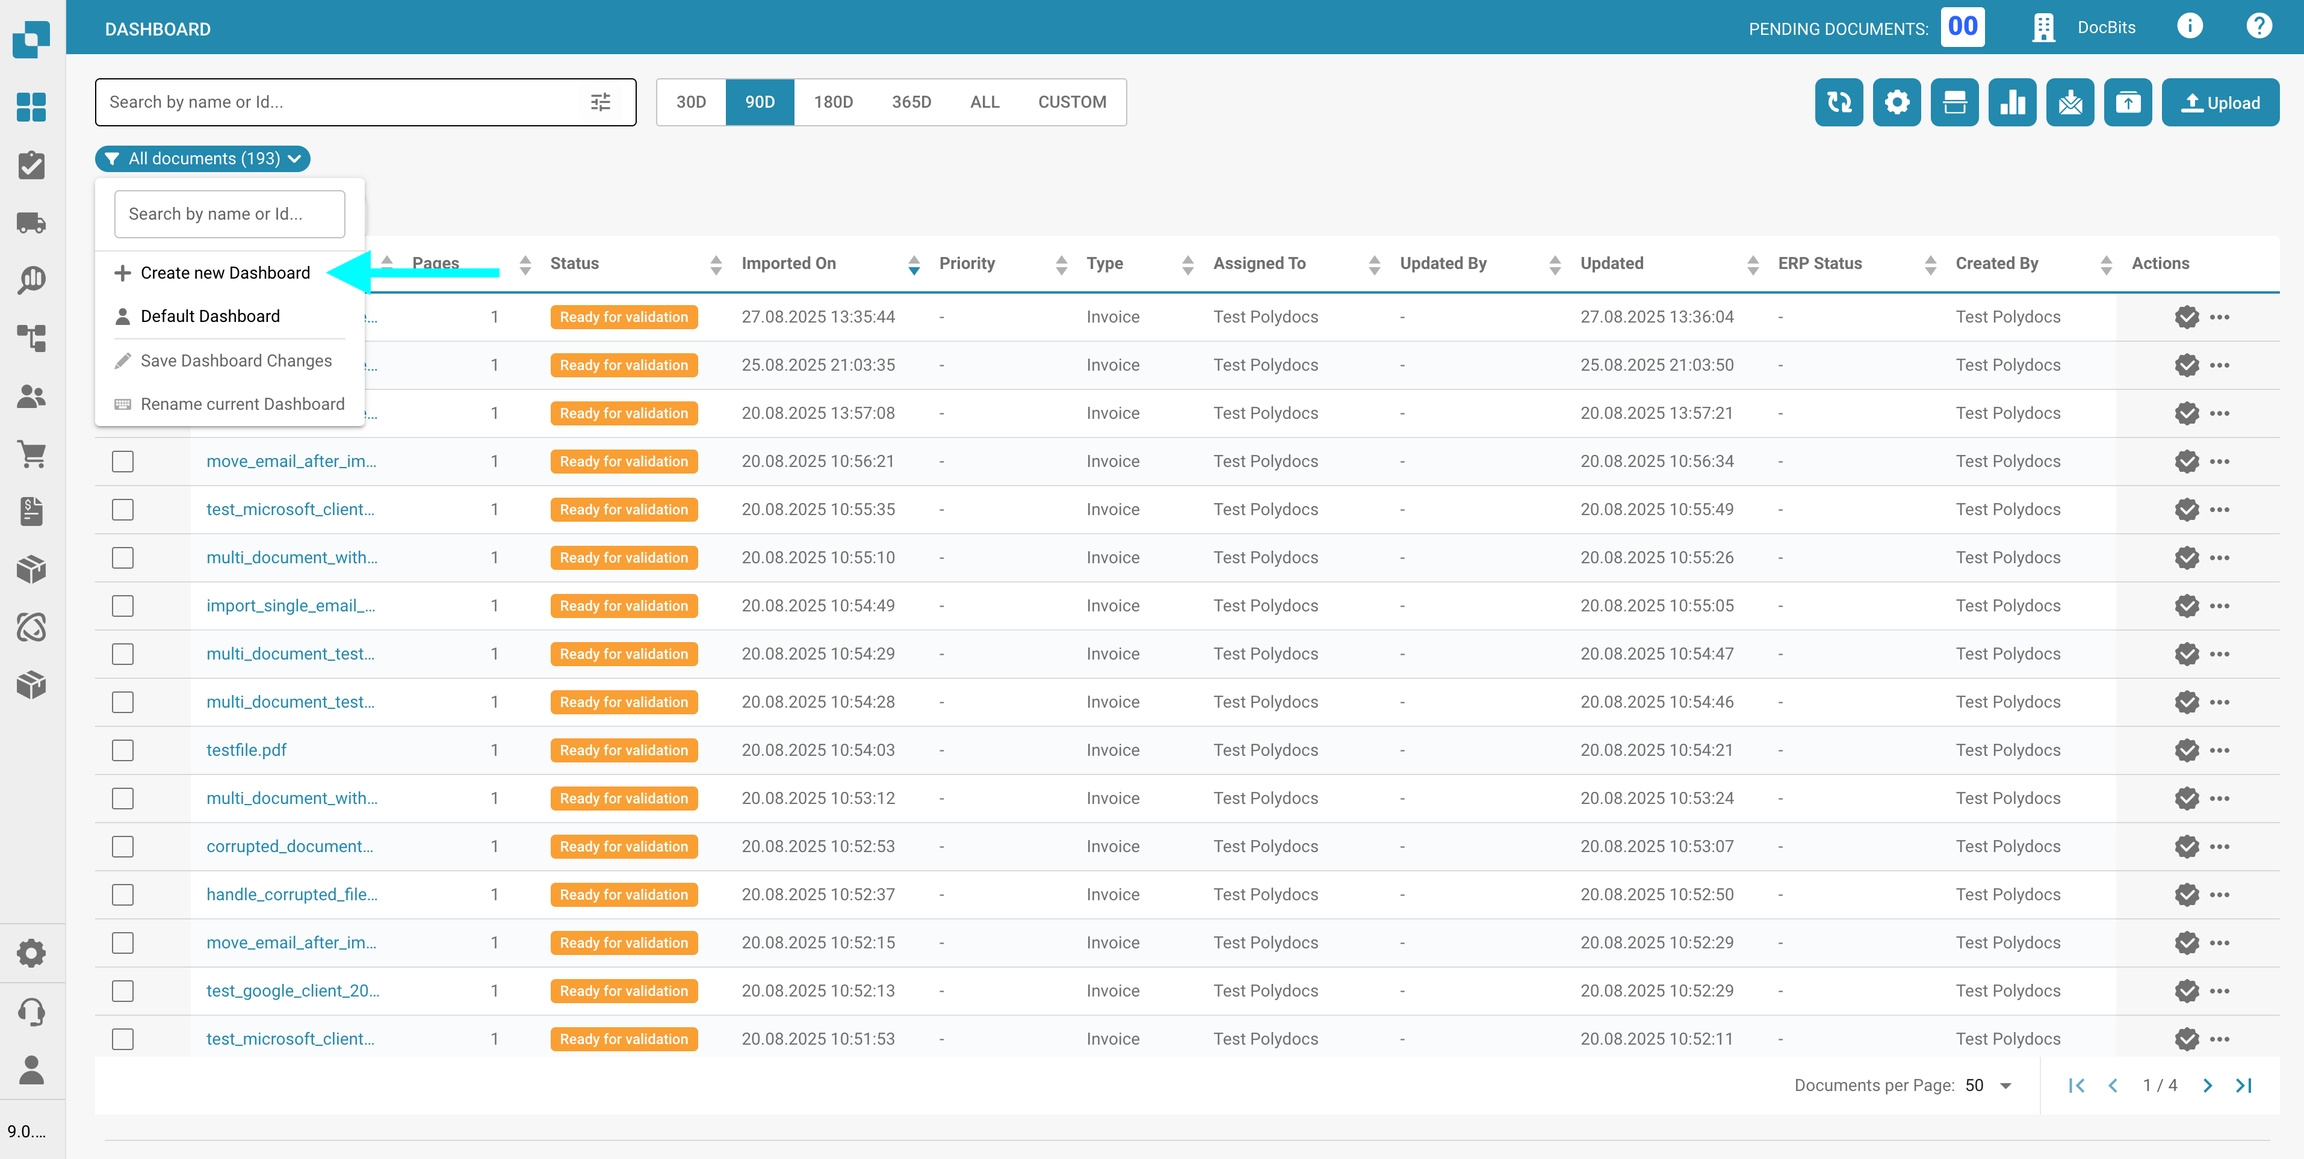This screenshot has height=1159, width=2304.
Task: Click validate icon for testfile.pdf row
Action: [2186, 750]
